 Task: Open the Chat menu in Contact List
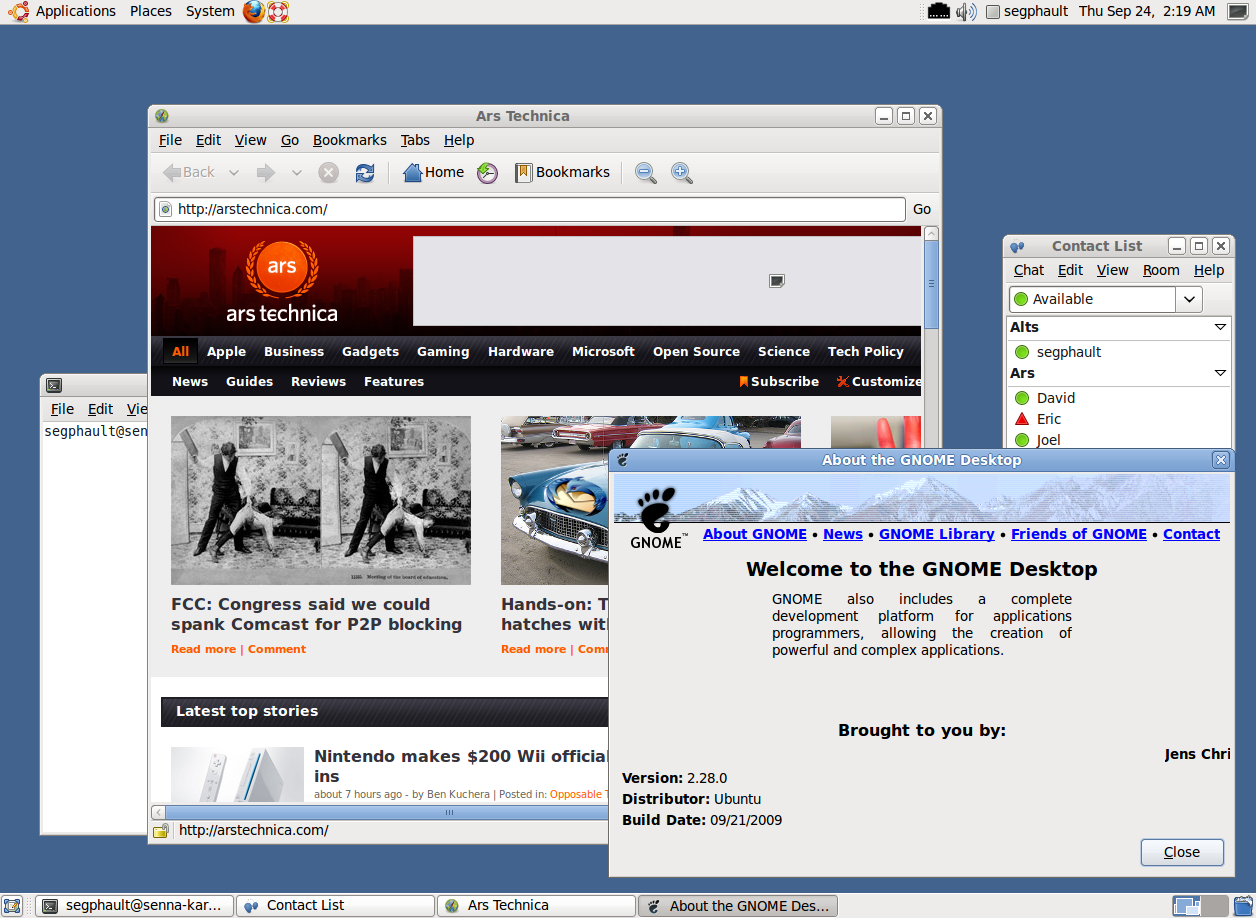[1028, 270]
